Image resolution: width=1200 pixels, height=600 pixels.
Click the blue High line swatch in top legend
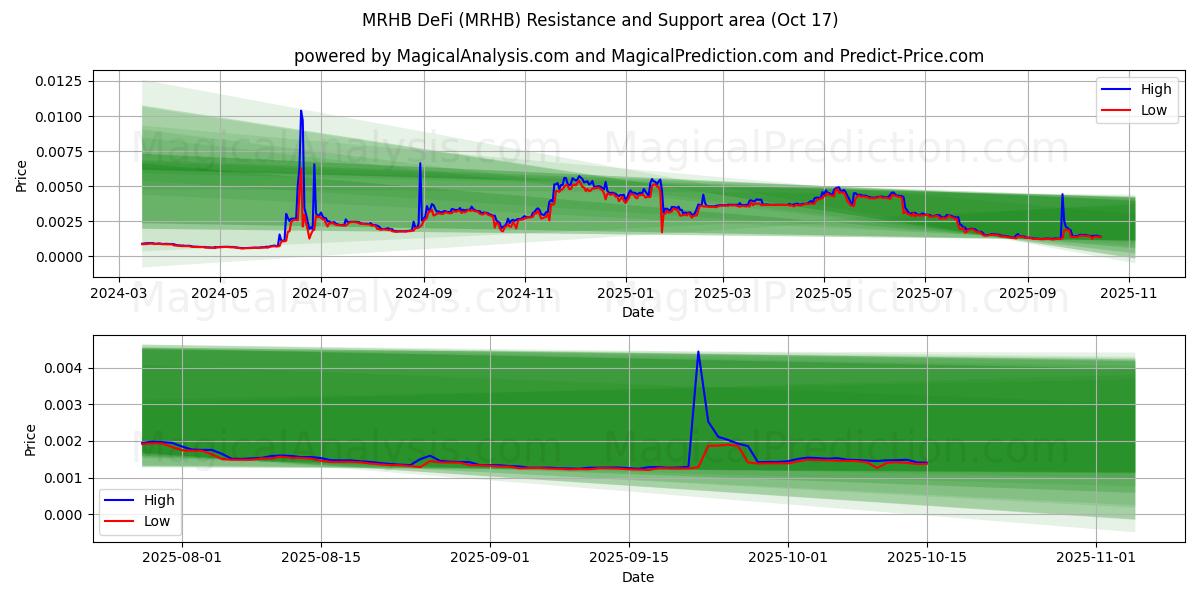(x=1117, y=89)
